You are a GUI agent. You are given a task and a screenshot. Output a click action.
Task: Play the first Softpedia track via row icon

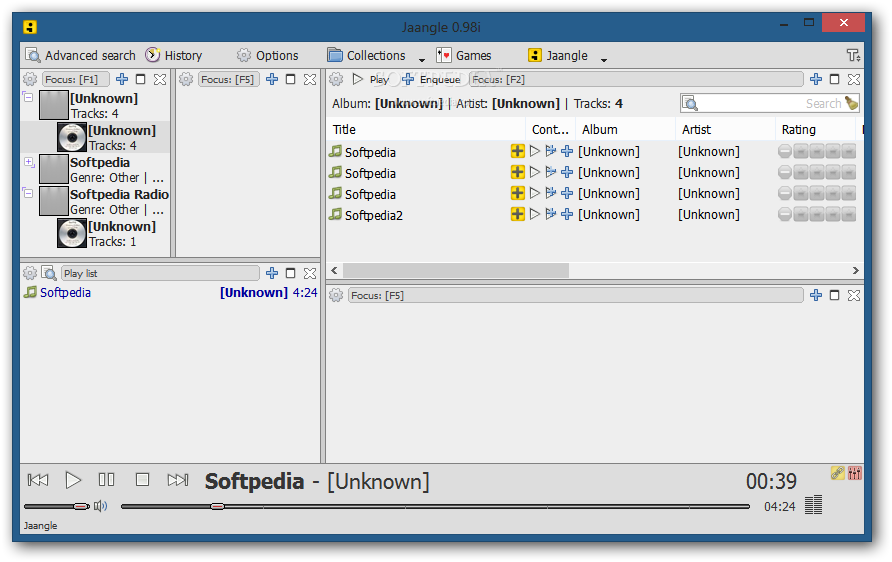(534, 151)
